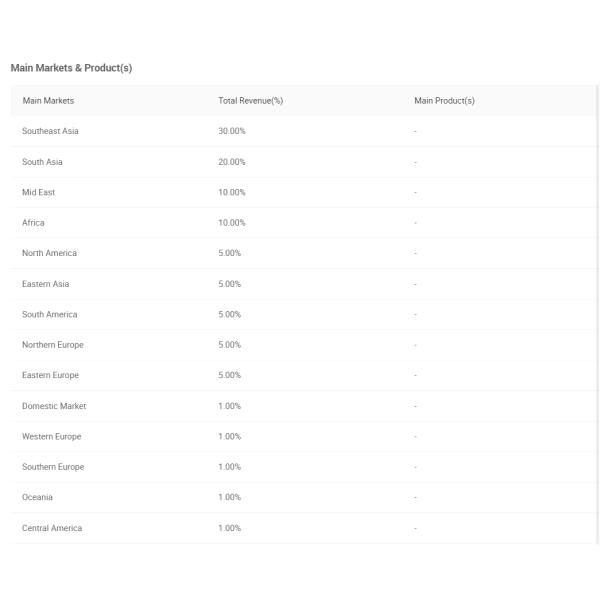Screen dimensions: 600x600
Task: Select the Southern Europe market entry
Action: [53, 467]
